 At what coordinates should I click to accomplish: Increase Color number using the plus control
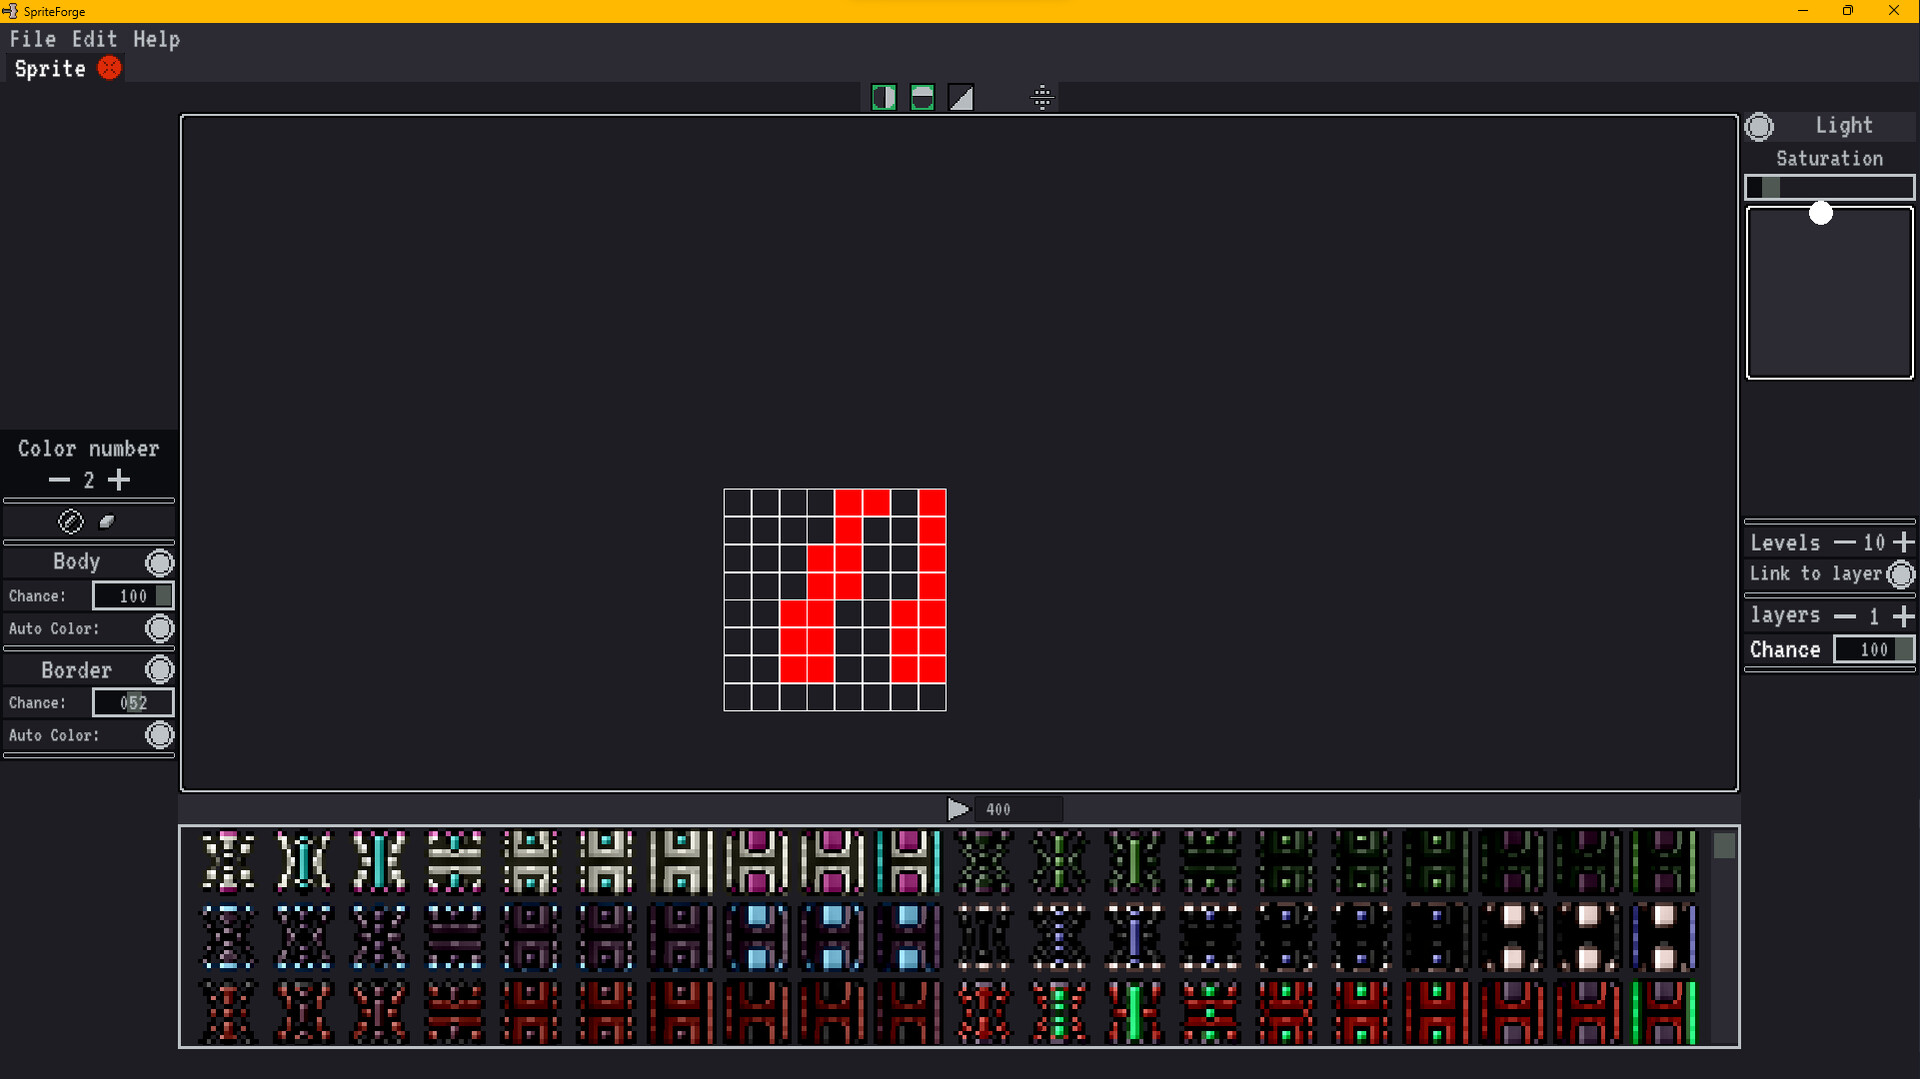tap(119, 480)
